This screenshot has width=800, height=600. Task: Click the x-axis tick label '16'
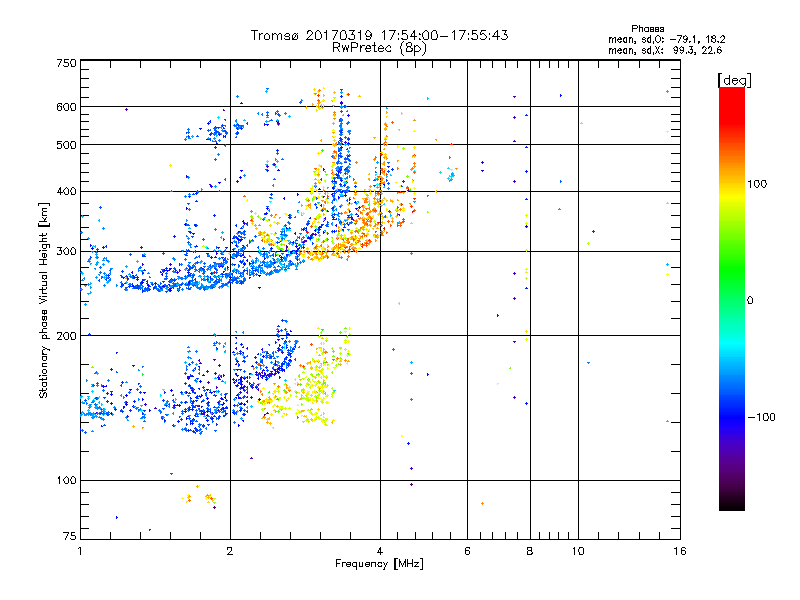coord(680,551)
